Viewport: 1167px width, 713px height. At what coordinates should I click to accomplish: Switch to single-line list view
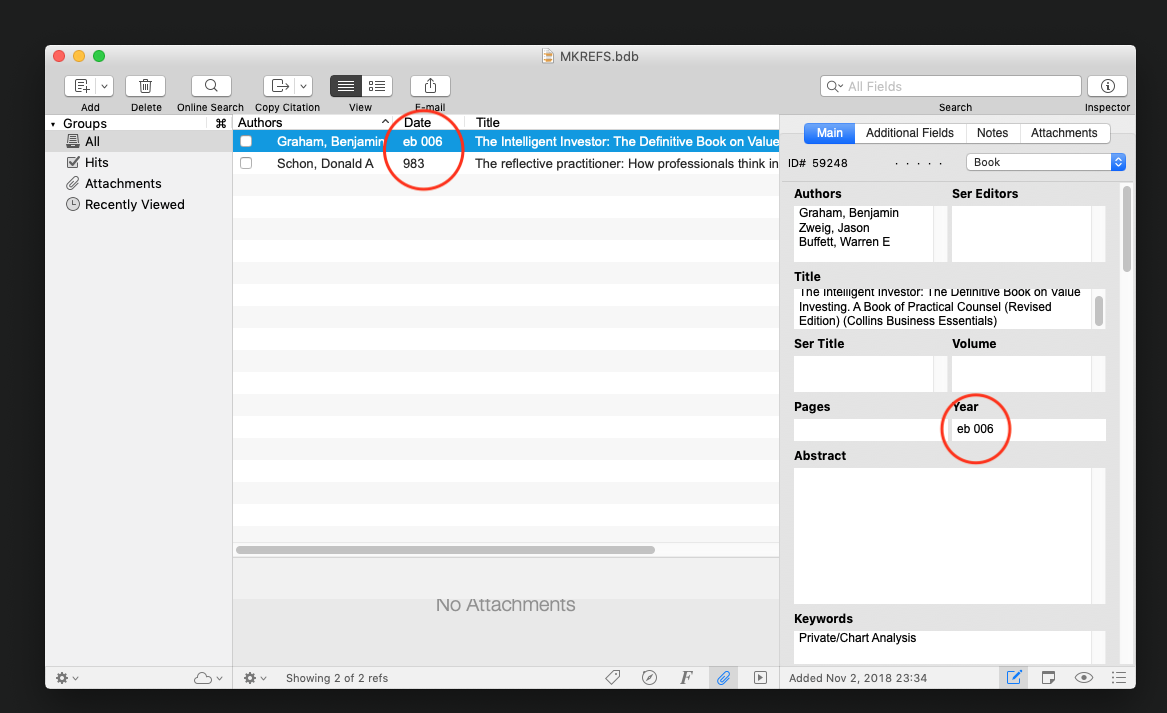pyautogui.click(x=345, y=86)
